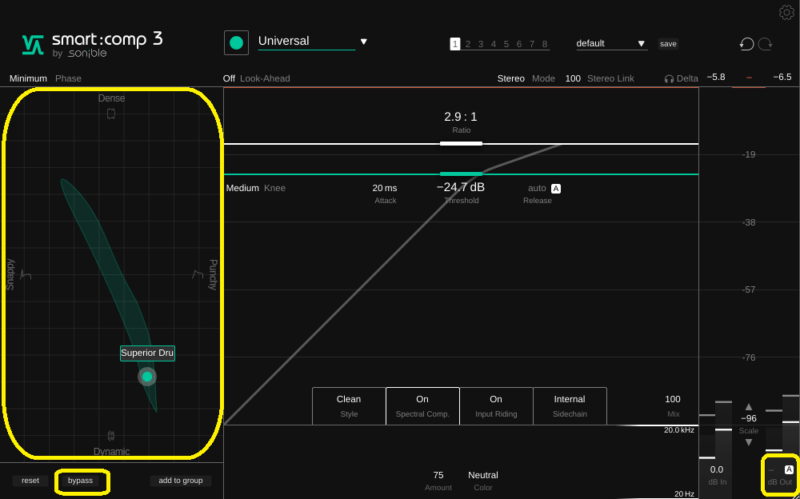Click the green learn circle button
Viewport: 800px width, 499px height.
coord(236,43)
